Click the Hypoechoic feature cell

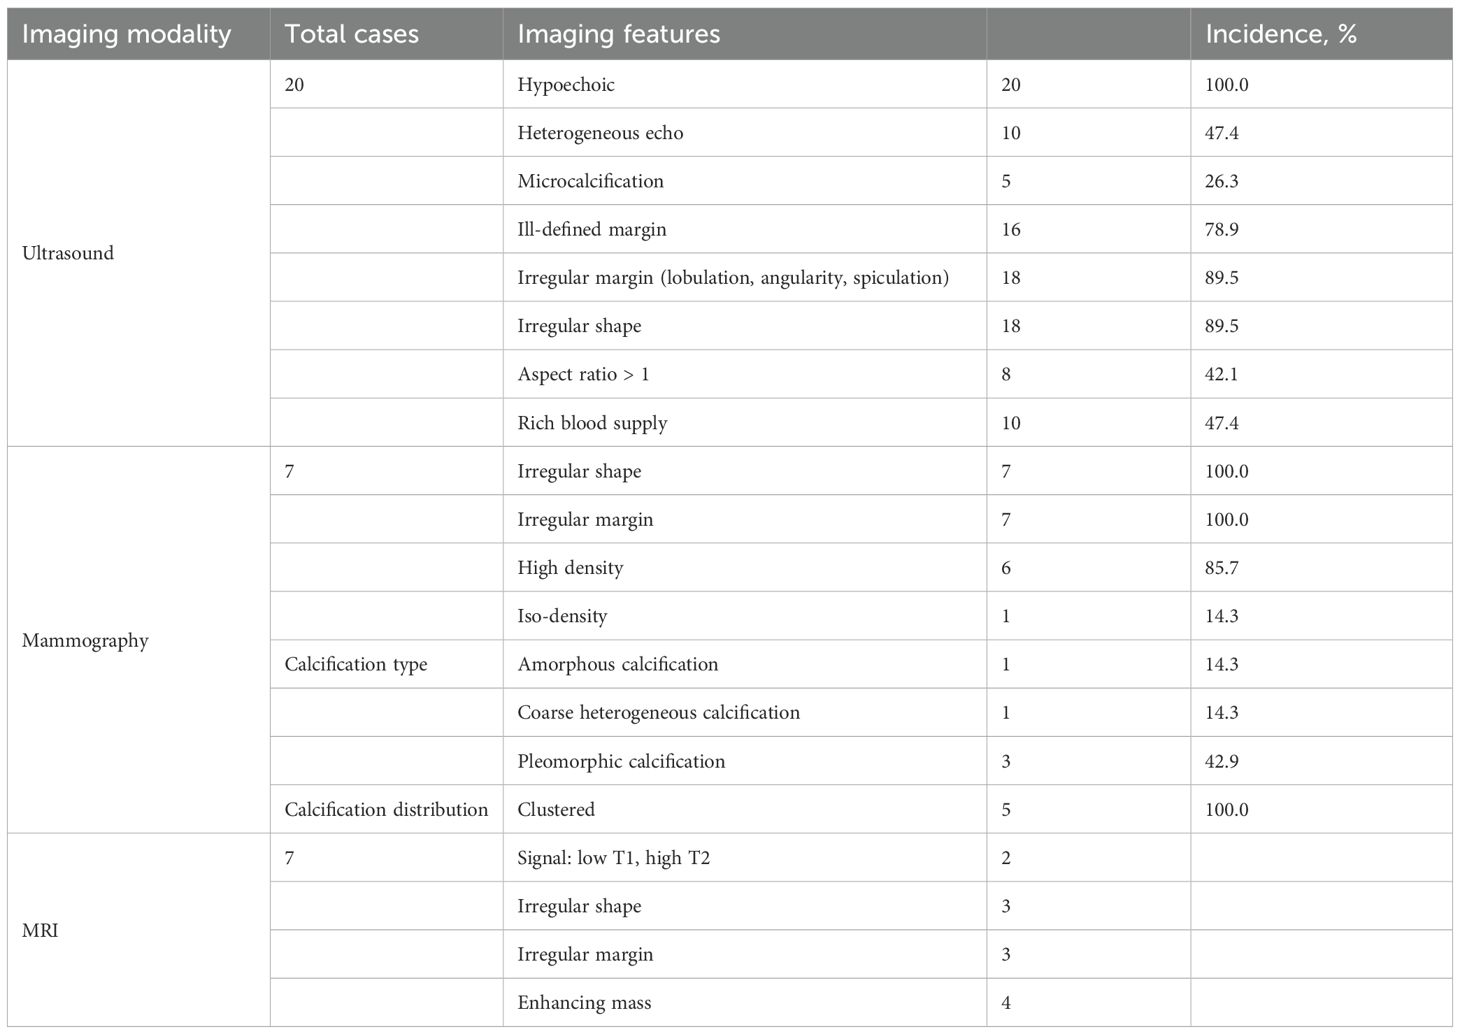click(566, 85)
